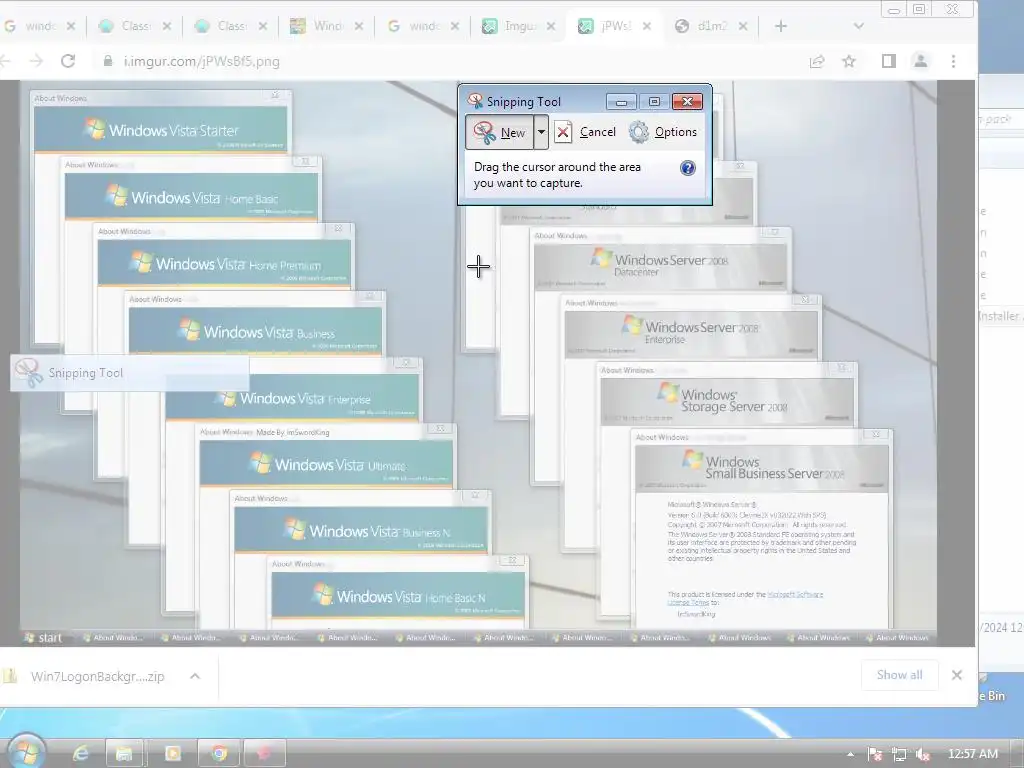Bookmark this page with the star

848,61
